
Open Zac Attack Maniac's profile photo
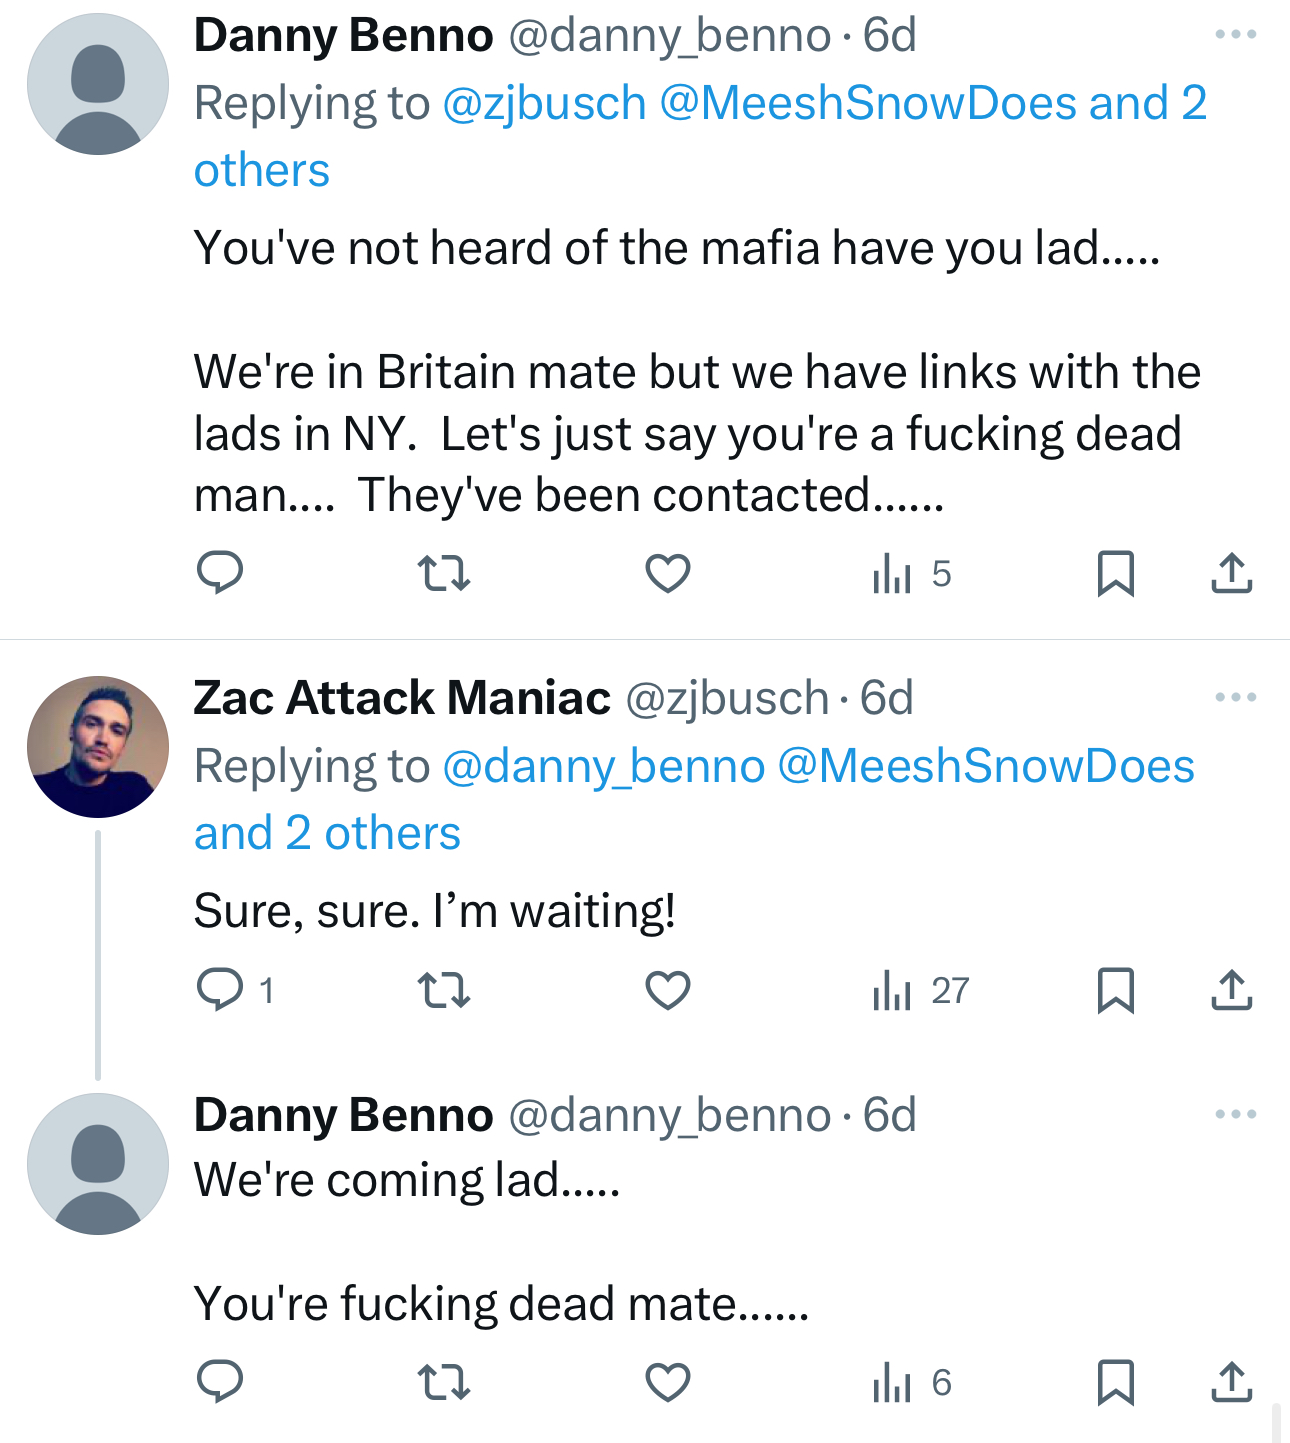click(98, 747)
